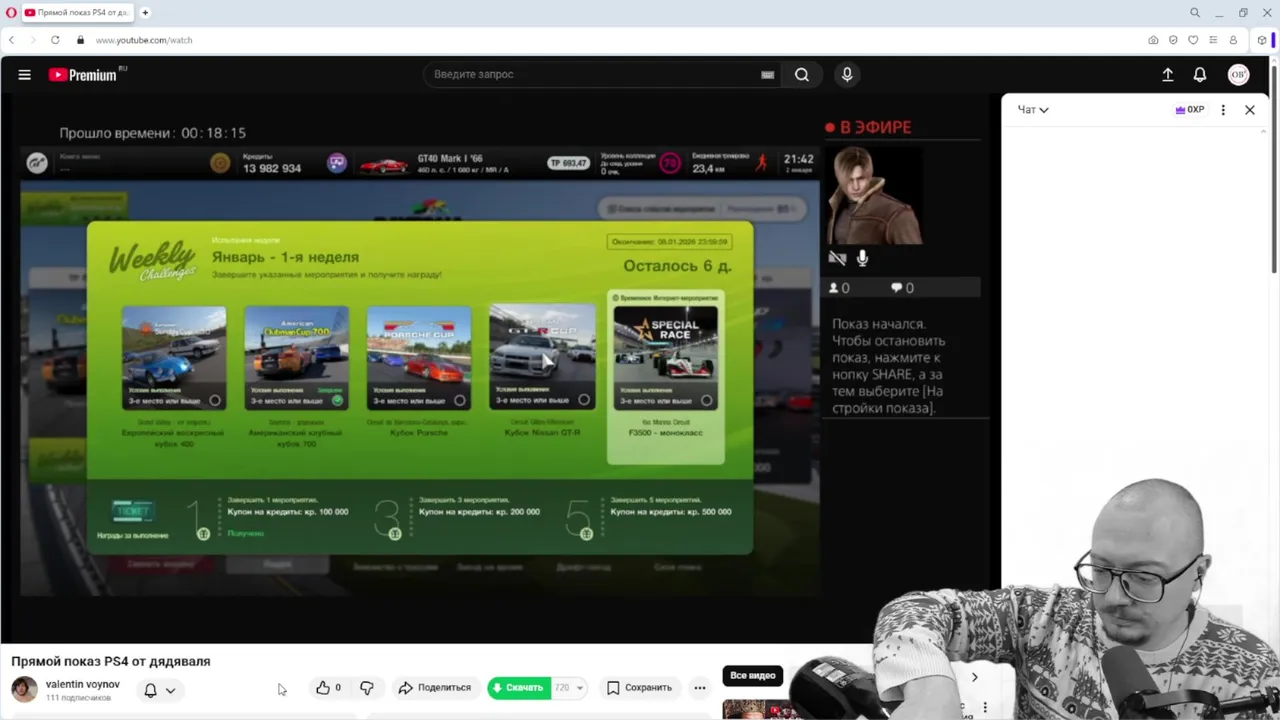Open the YouTube notifications bell

[1200, 74]
